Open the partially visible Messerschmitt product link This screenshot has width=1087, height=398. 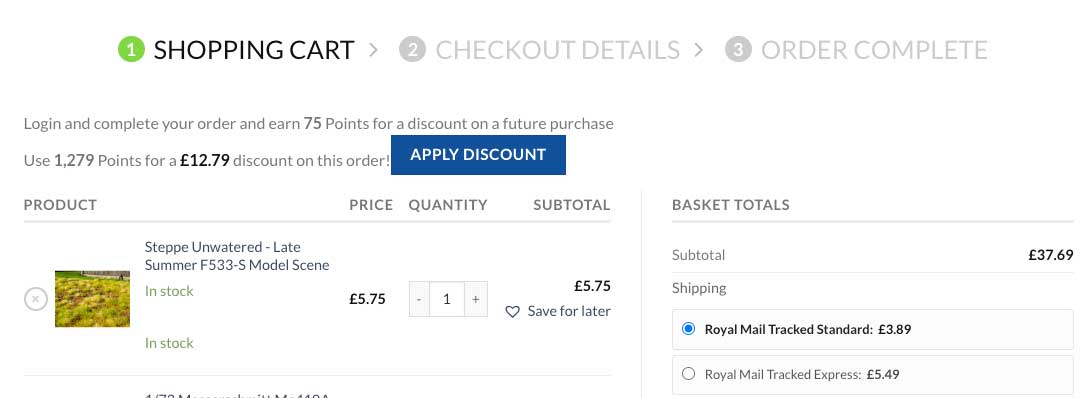coord(237,395)
